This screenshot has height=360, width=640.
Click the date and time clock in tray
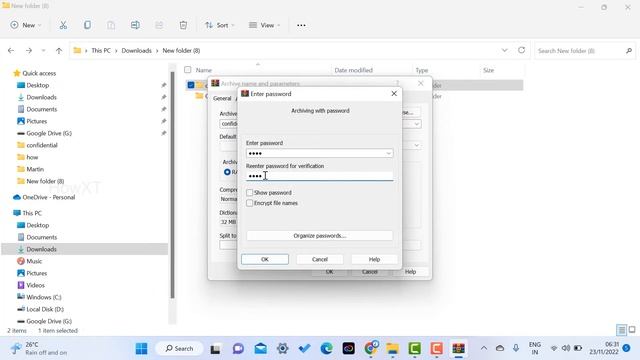point(603,348)
